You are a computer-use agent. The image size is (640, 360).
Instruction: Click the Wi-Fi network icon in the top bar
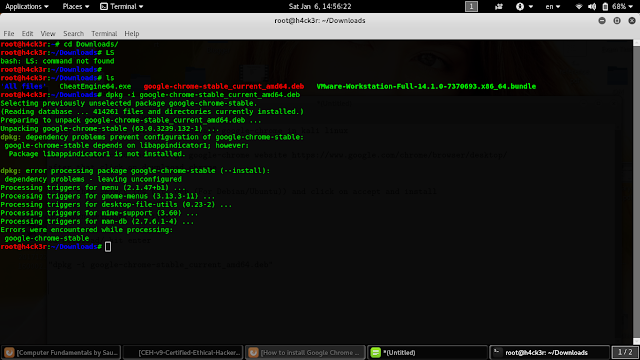(578, 7)
